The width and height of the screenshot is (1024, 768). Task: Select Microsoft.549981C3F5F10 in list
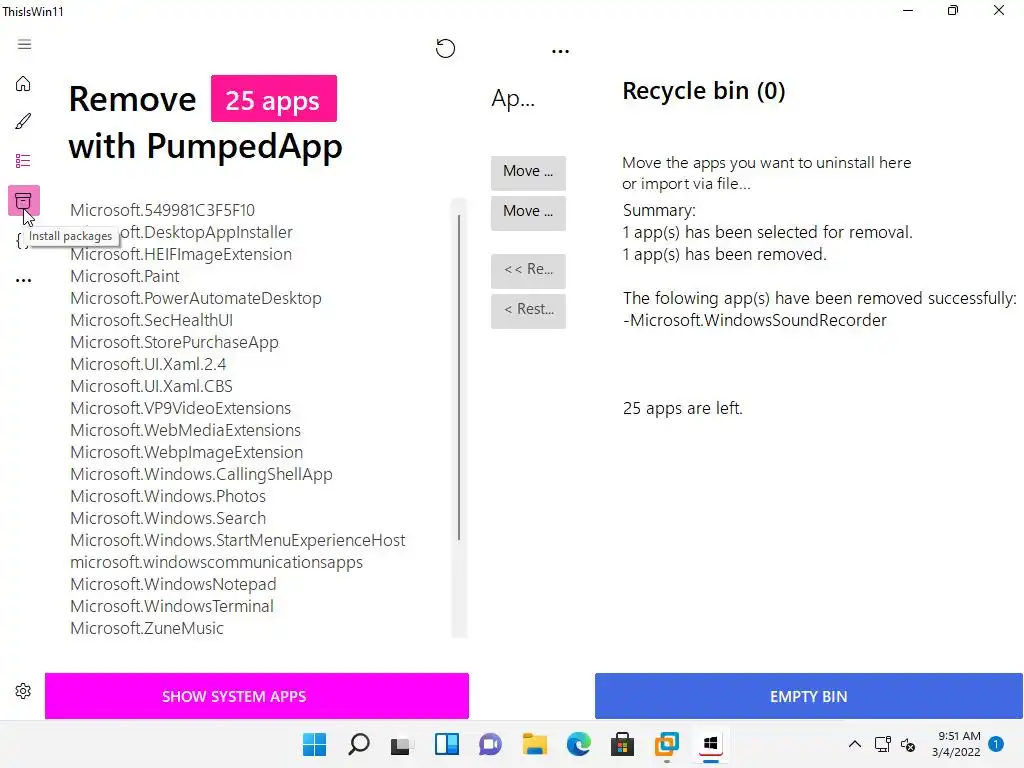[x=163, y=210]
